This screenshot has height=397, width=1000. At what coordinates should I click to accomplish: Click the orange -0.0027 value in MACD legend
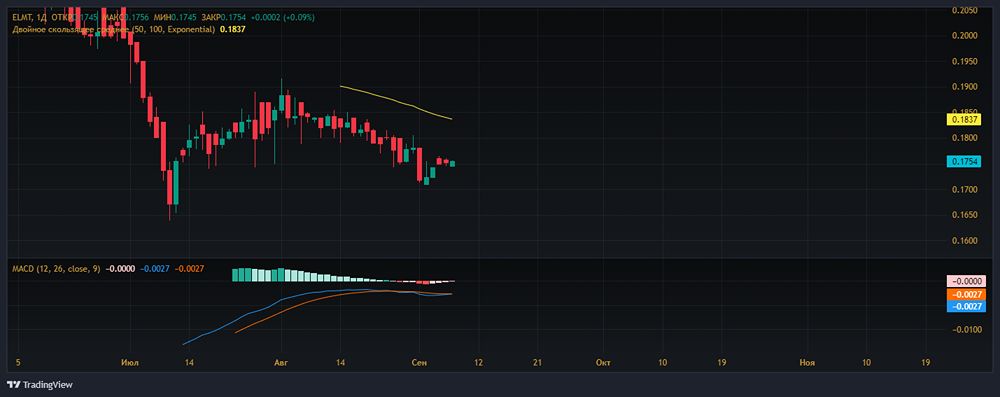pyautogui.click(x=189, y=269)
